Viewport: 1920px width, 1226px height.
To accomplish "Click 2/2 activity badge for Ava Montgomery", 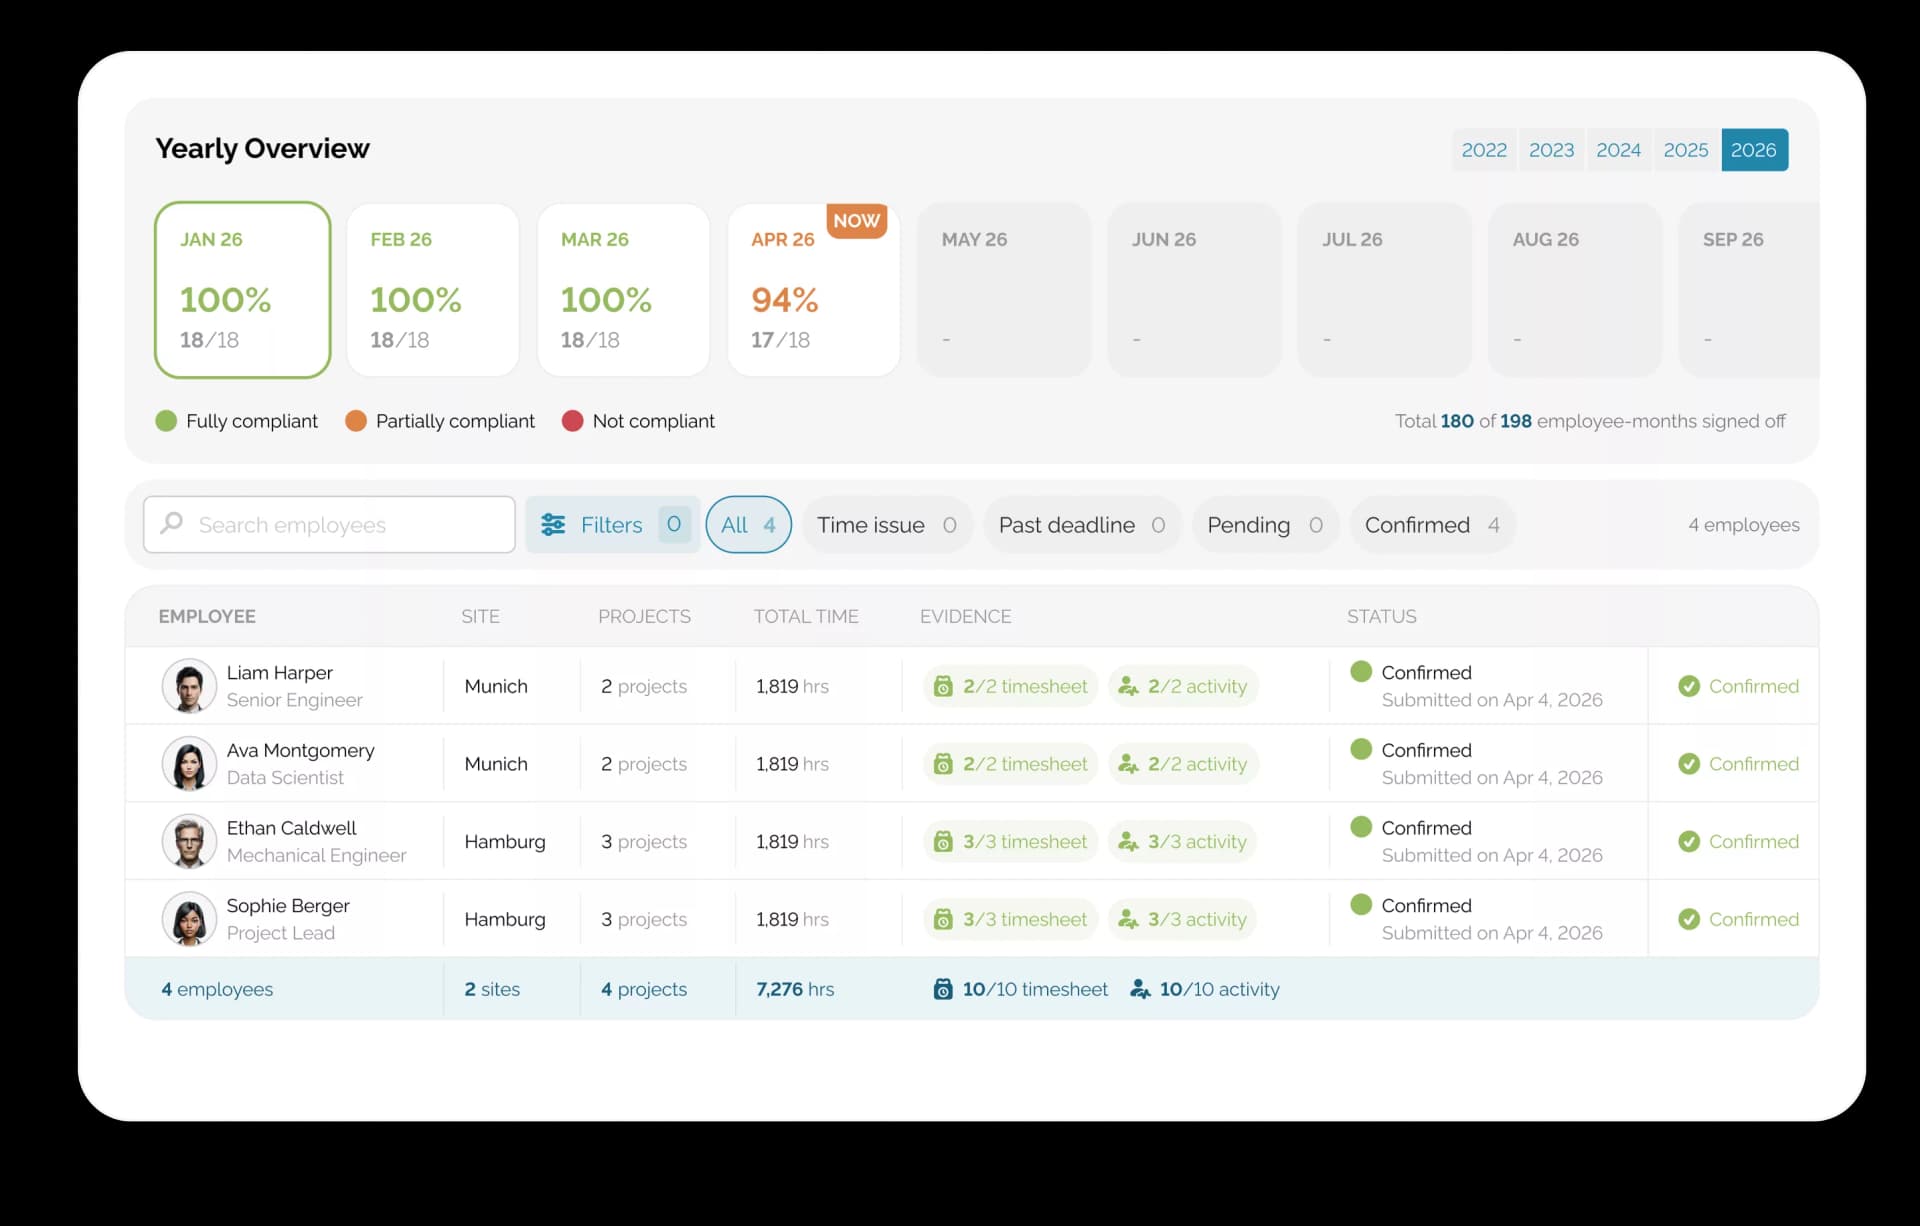I will point(1183,764).
